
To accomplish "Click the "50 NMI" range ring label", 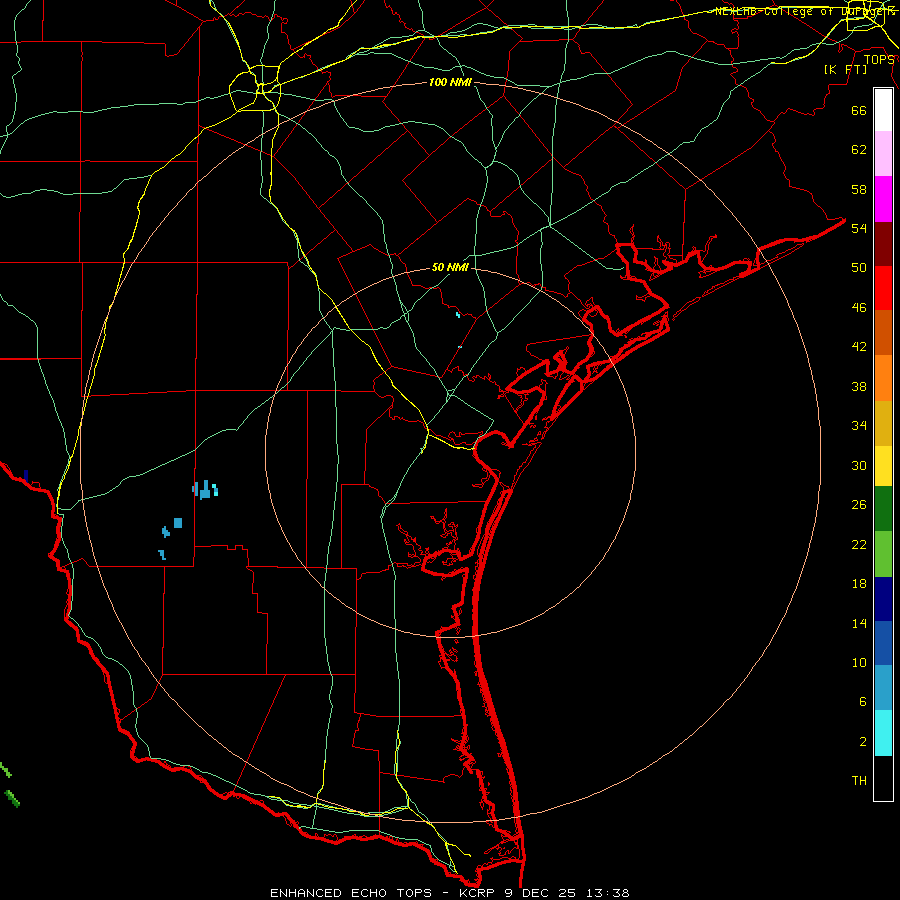I will (x=450, y=267).
